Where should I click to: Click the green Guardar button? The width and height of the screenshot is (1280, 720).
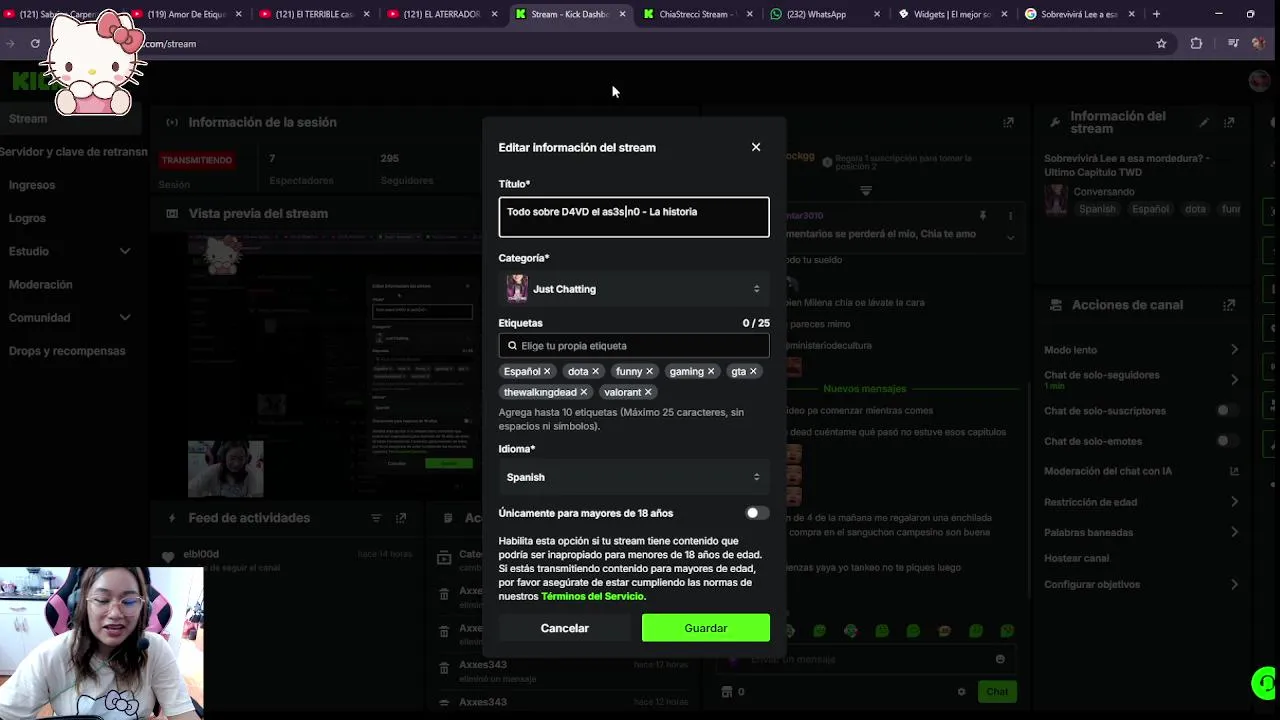tap(706, 628)
